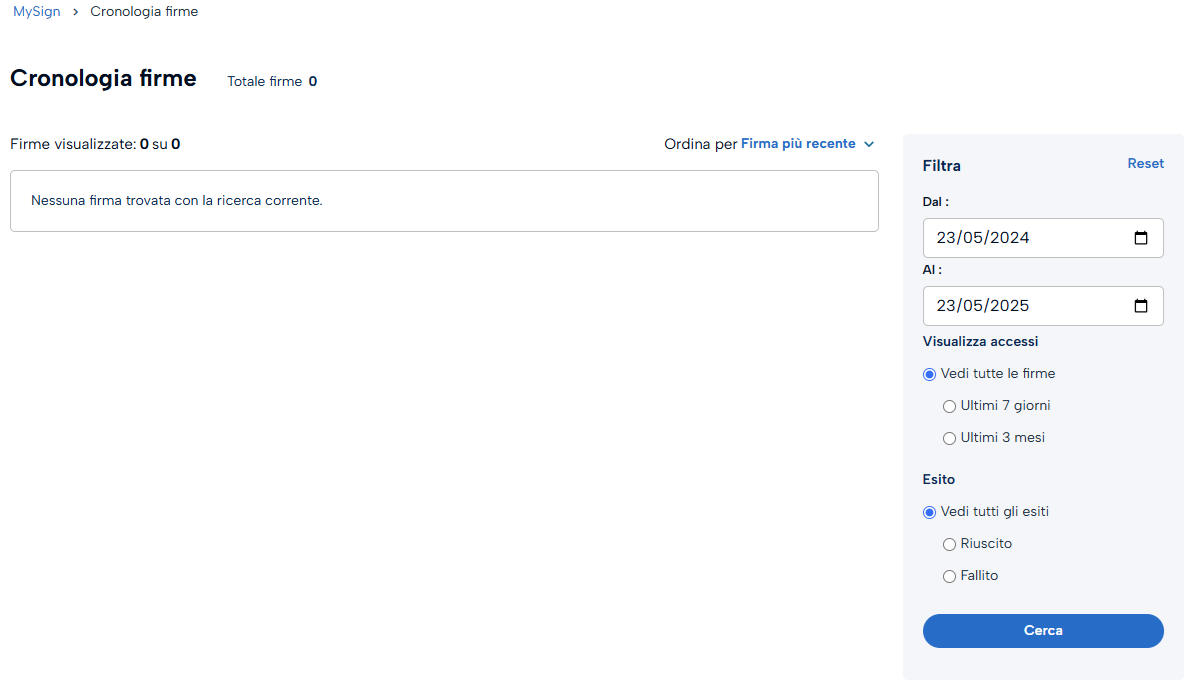Filter by Fallito outcome radio
1189x688 pixels.
tap(949, 576)
